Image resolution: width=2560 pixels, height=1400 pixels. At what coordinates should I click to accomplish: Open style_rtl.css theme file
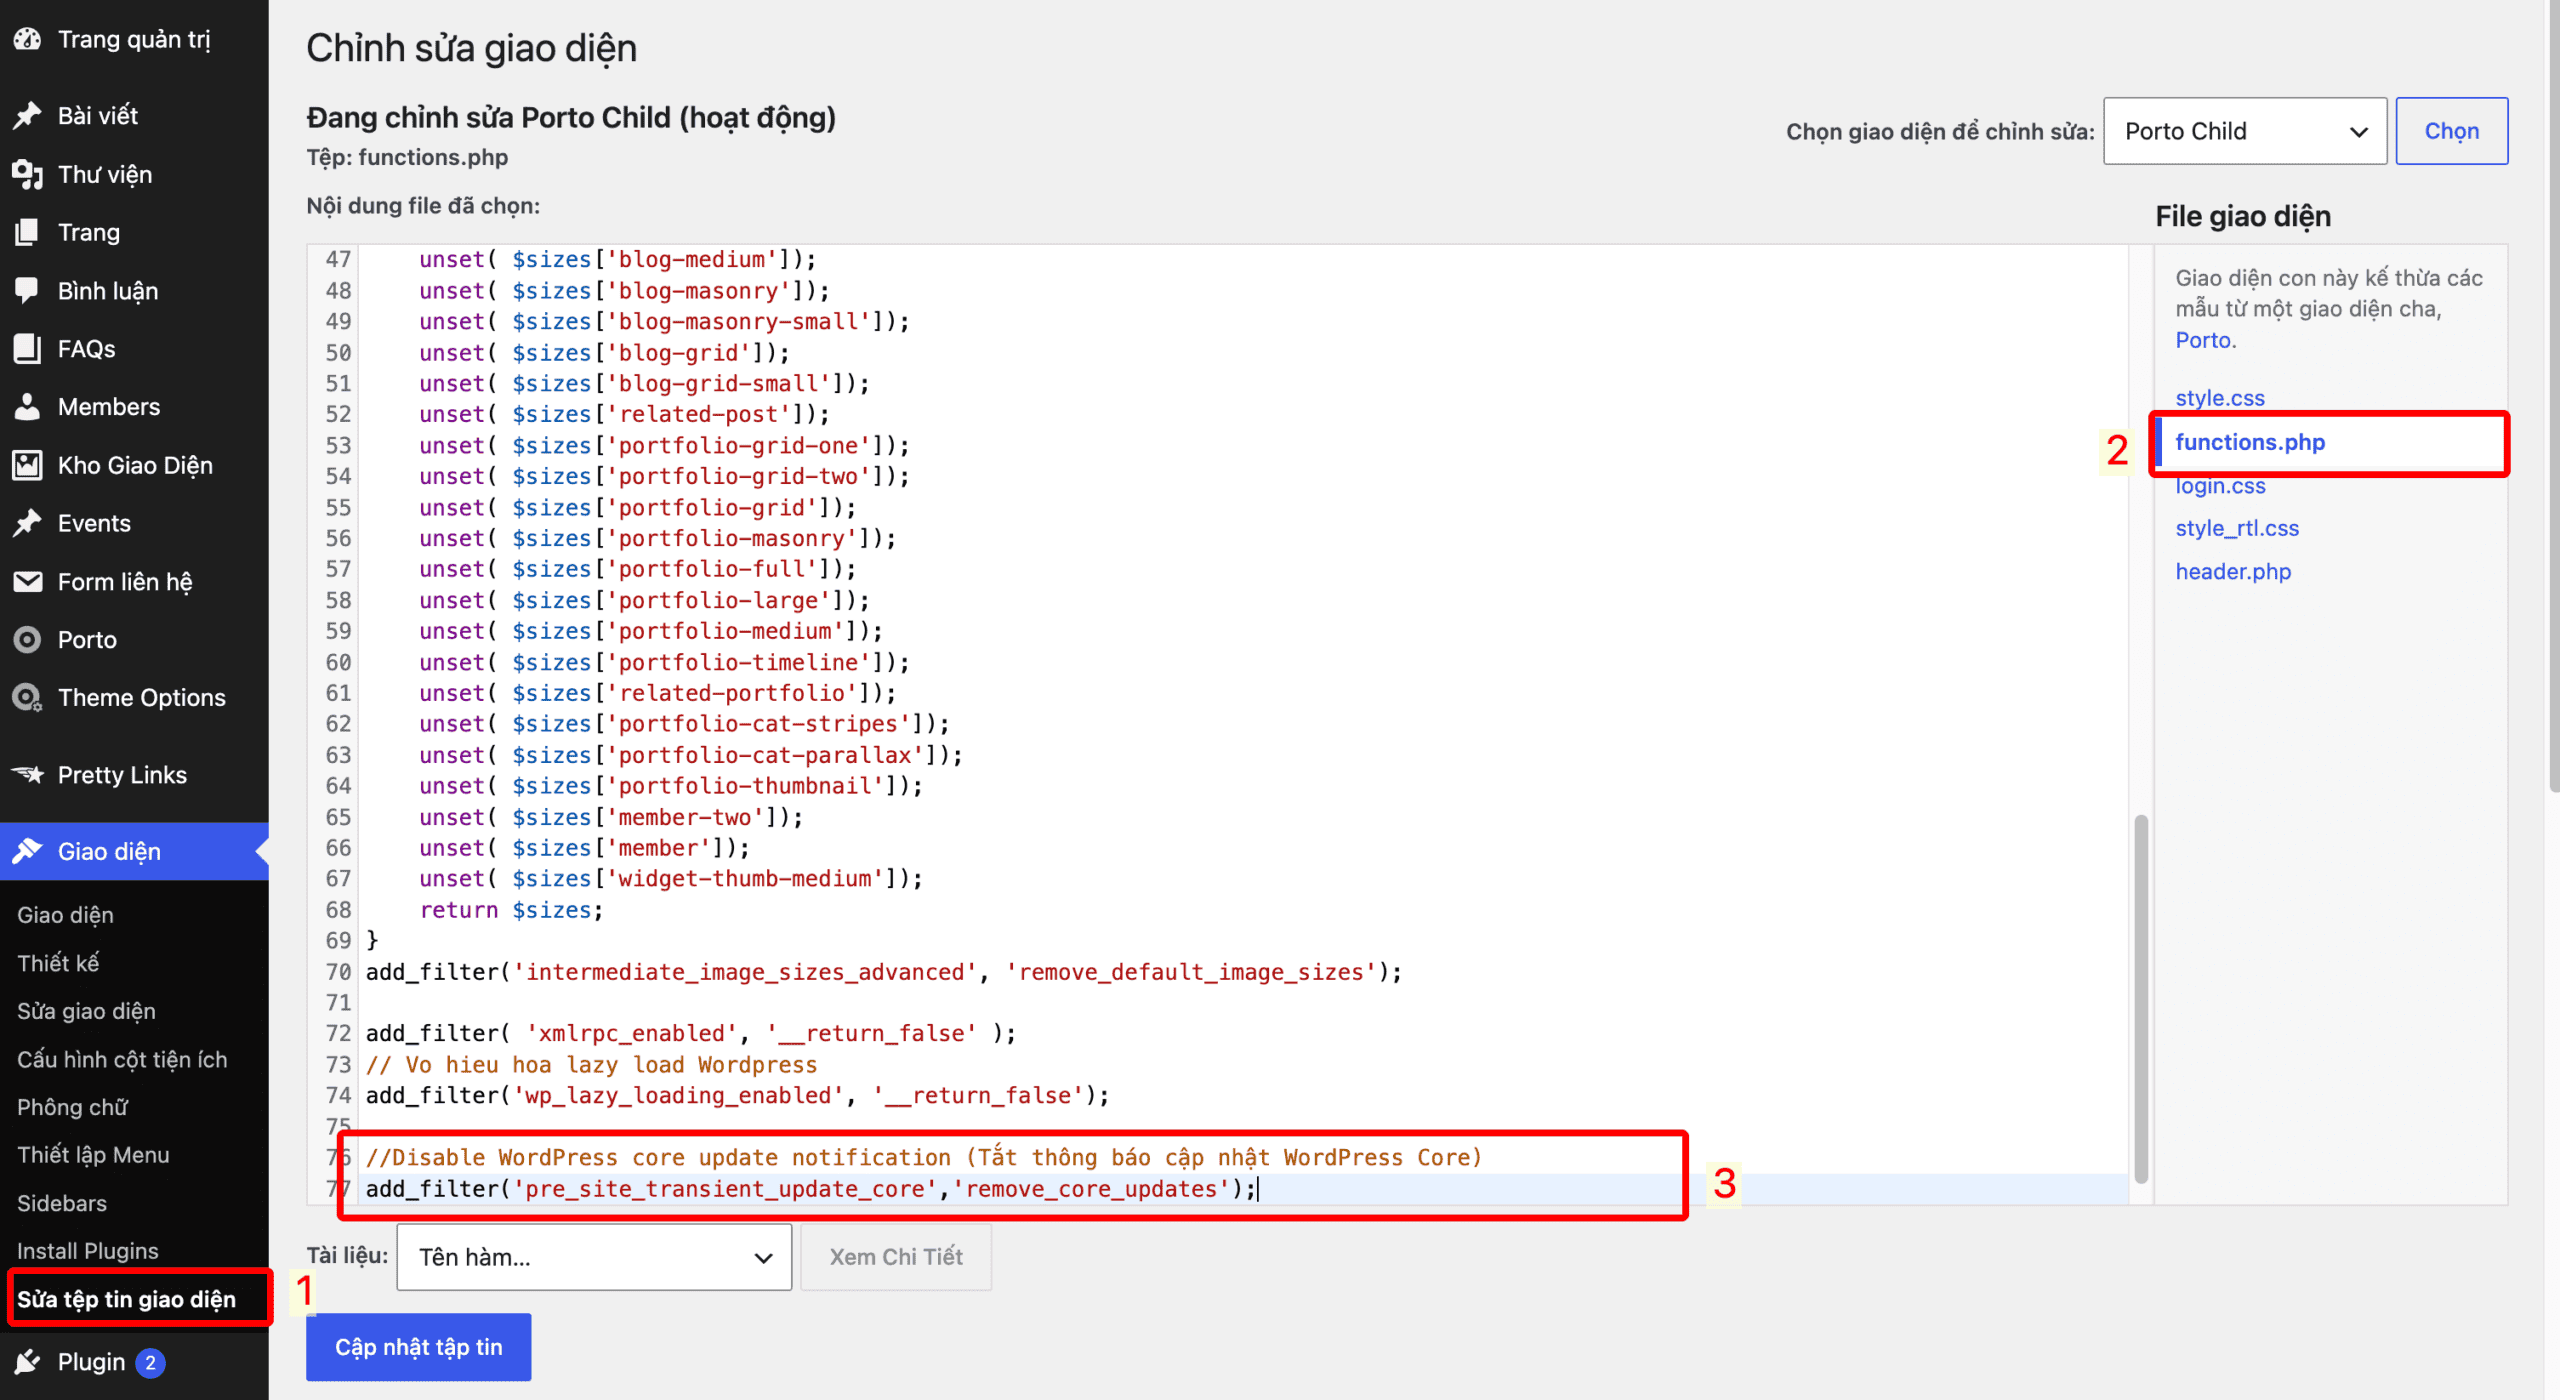click(2237, 528)
